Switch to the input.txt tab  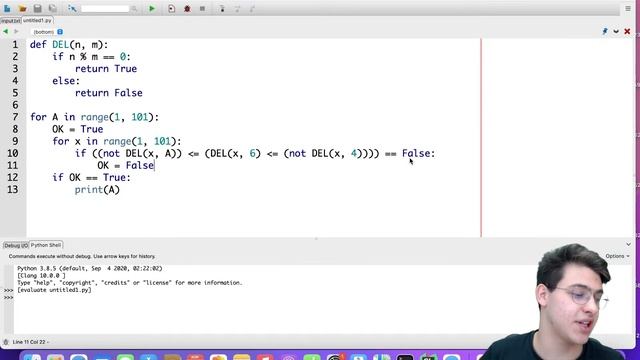(10, 20)
